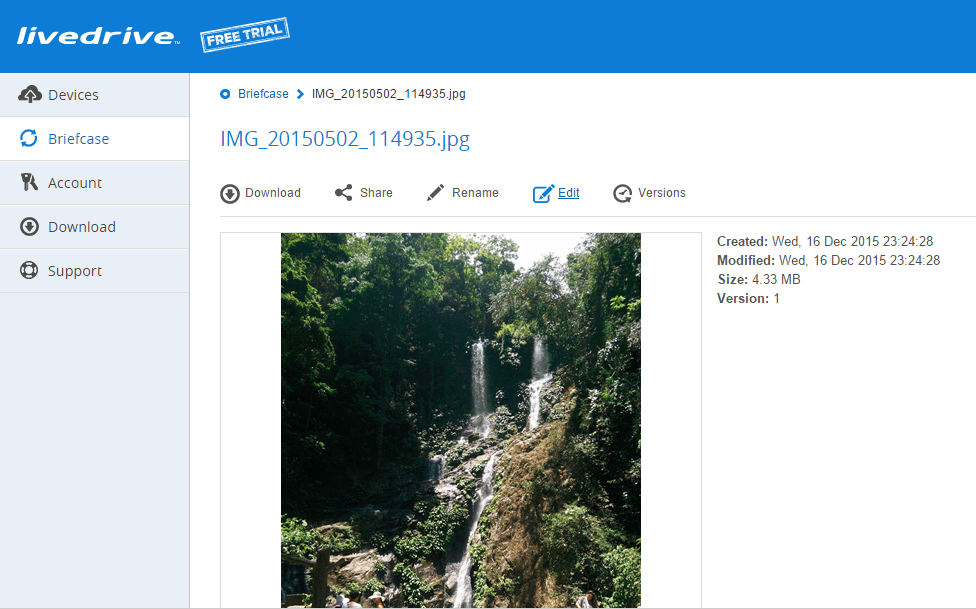Click the Edit link in file toolbar
976x609 pixels.
click(568, 192)
